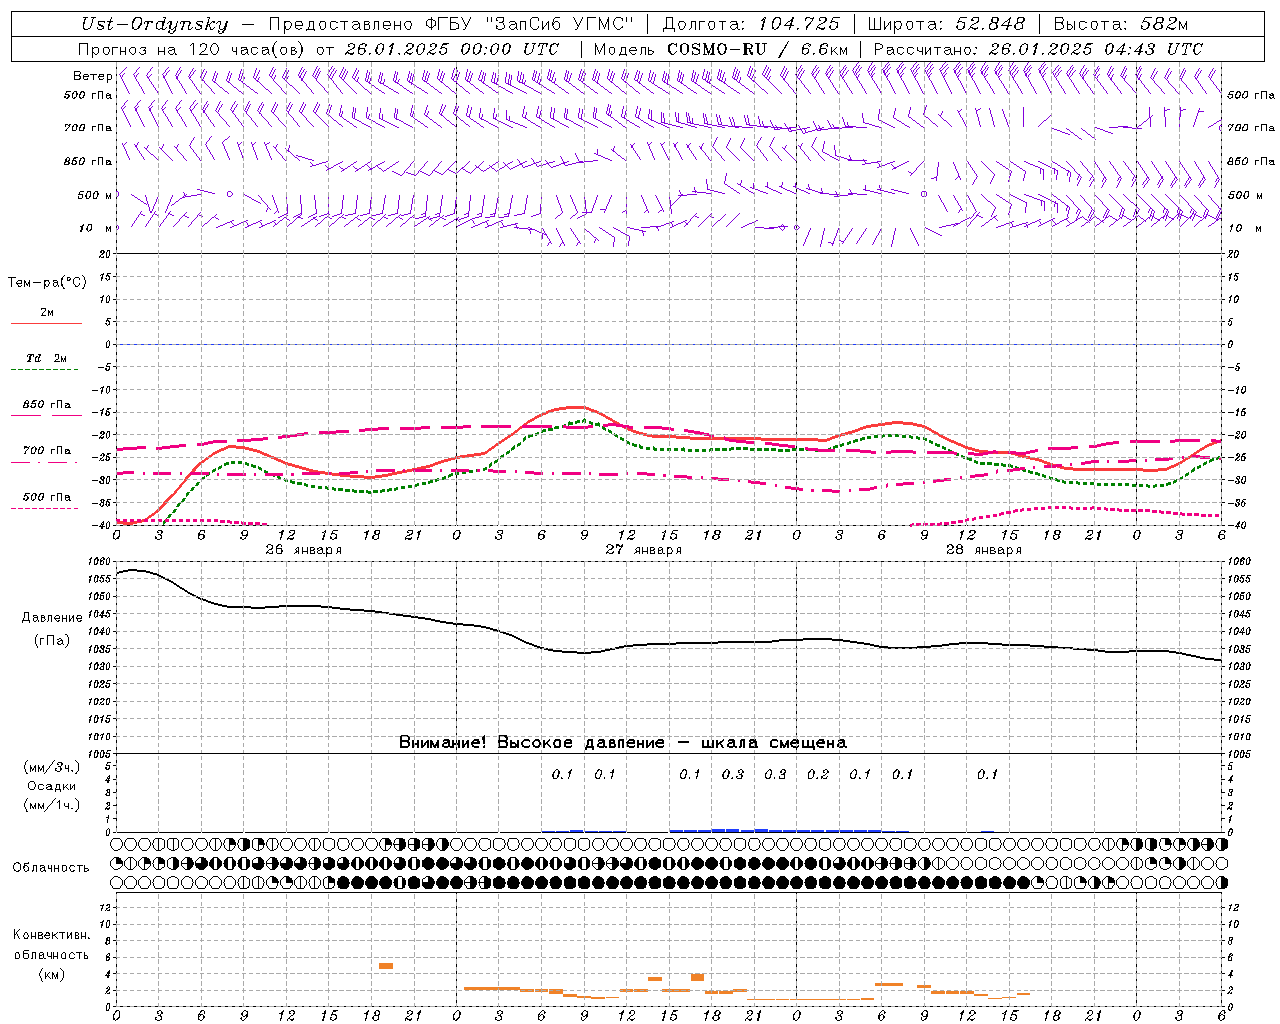1280x1024 pixels.
Task: Click the red solid "2м" legend line
Action: [46, 323]
